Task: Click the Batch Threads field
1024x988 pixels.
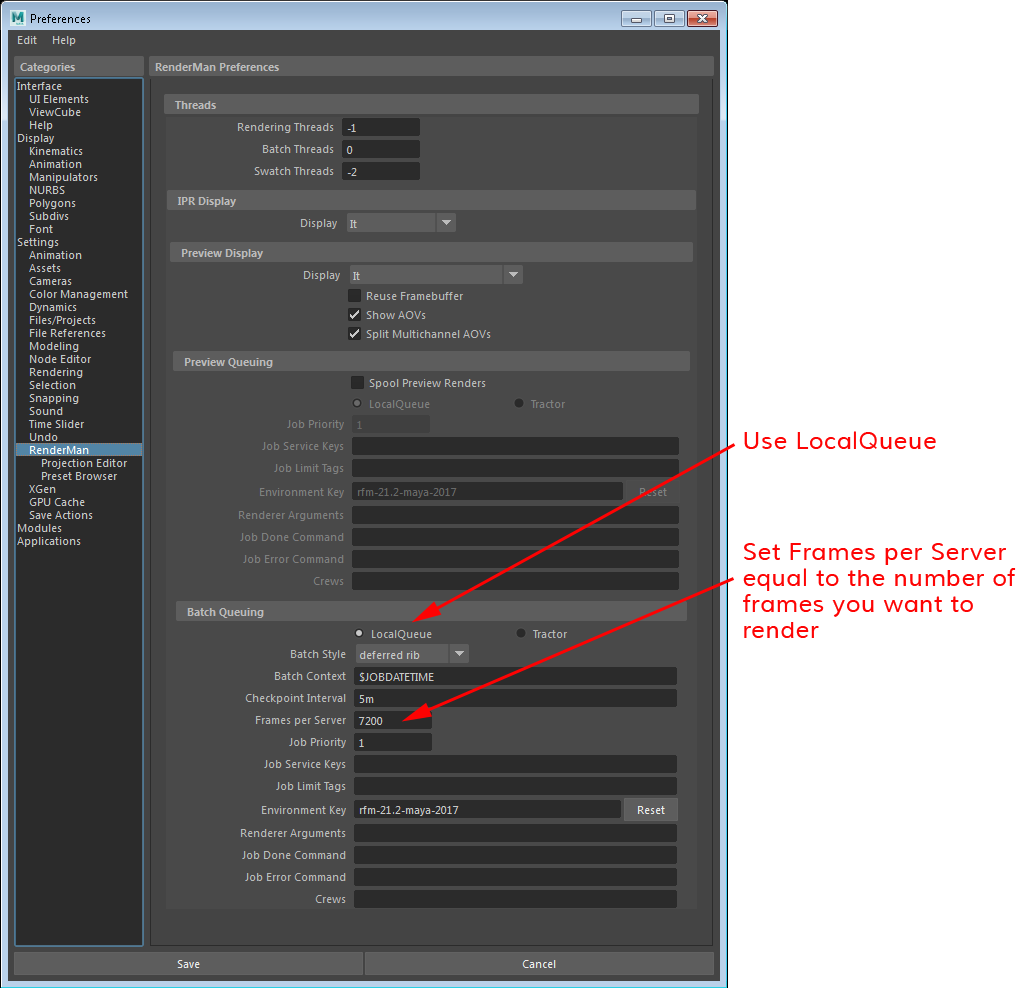Action: click(381, 150)
